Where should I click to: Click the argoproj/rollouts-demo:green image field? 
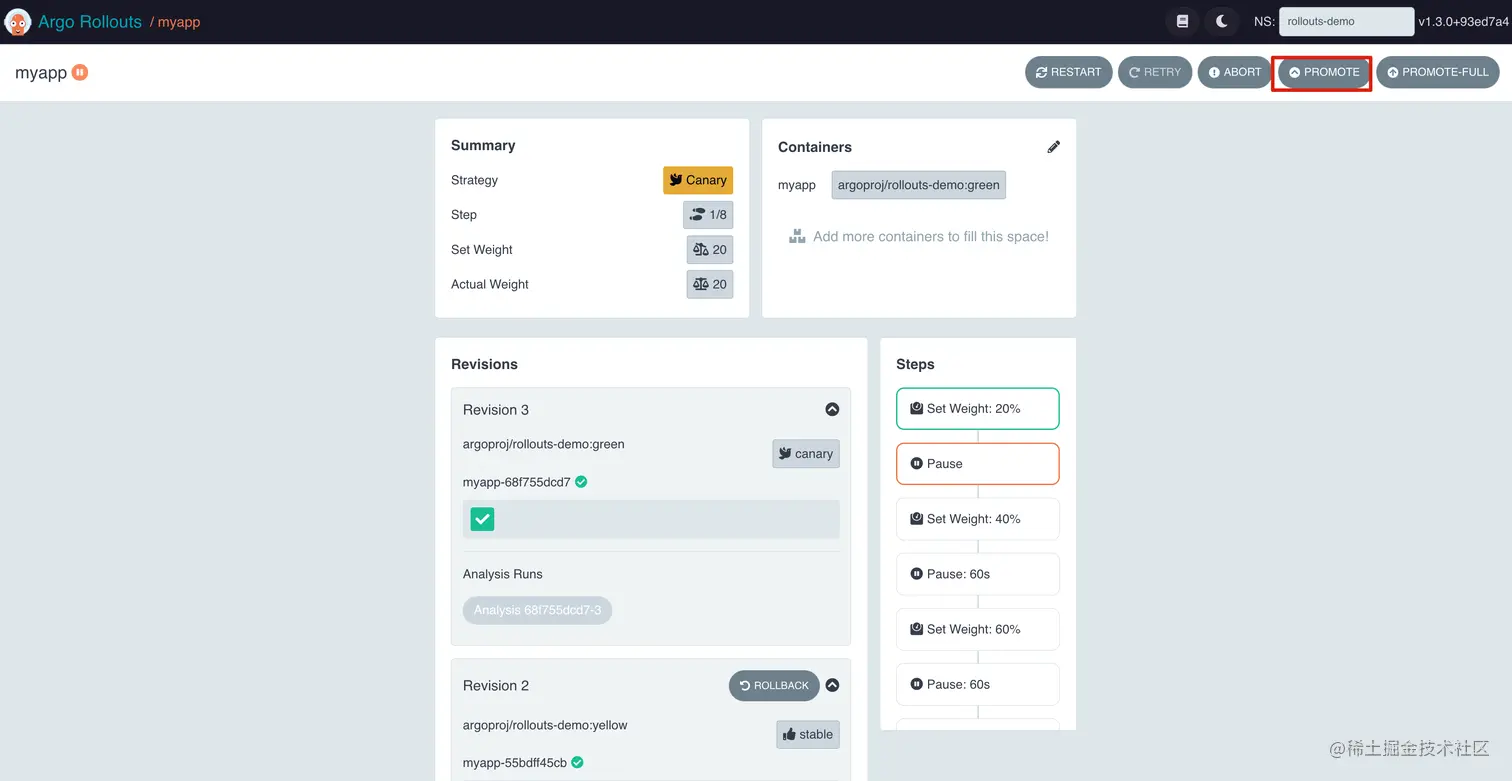point(918,185)
